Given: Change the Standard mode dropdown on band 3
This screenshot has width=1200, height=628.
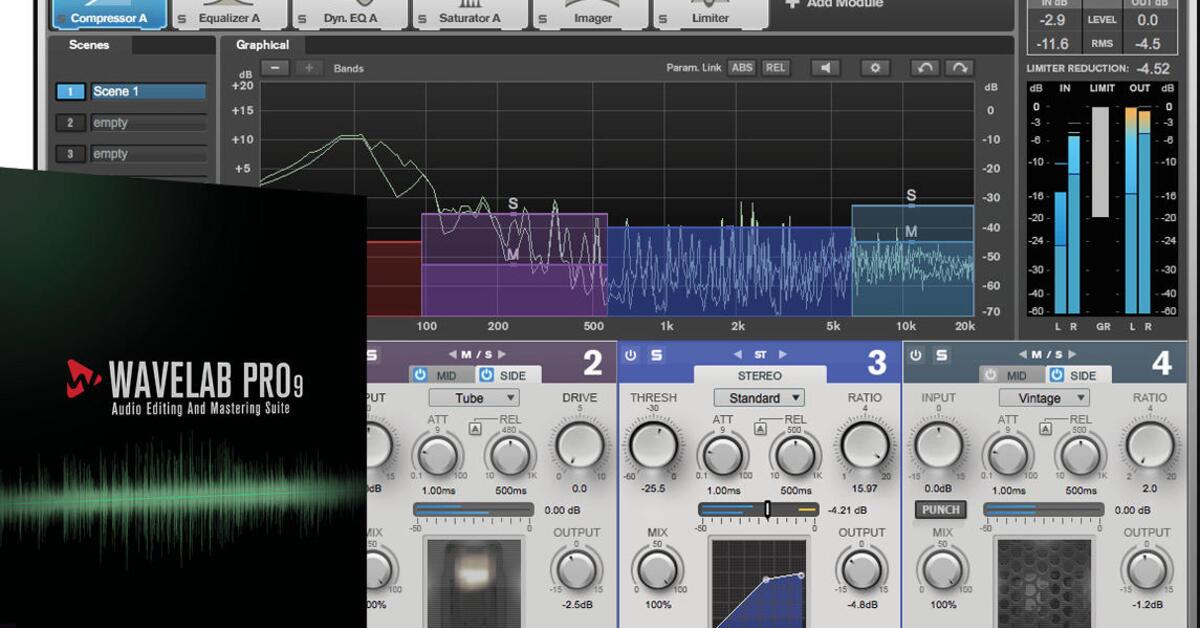Looking at the screenshot, I should point(758,397).
